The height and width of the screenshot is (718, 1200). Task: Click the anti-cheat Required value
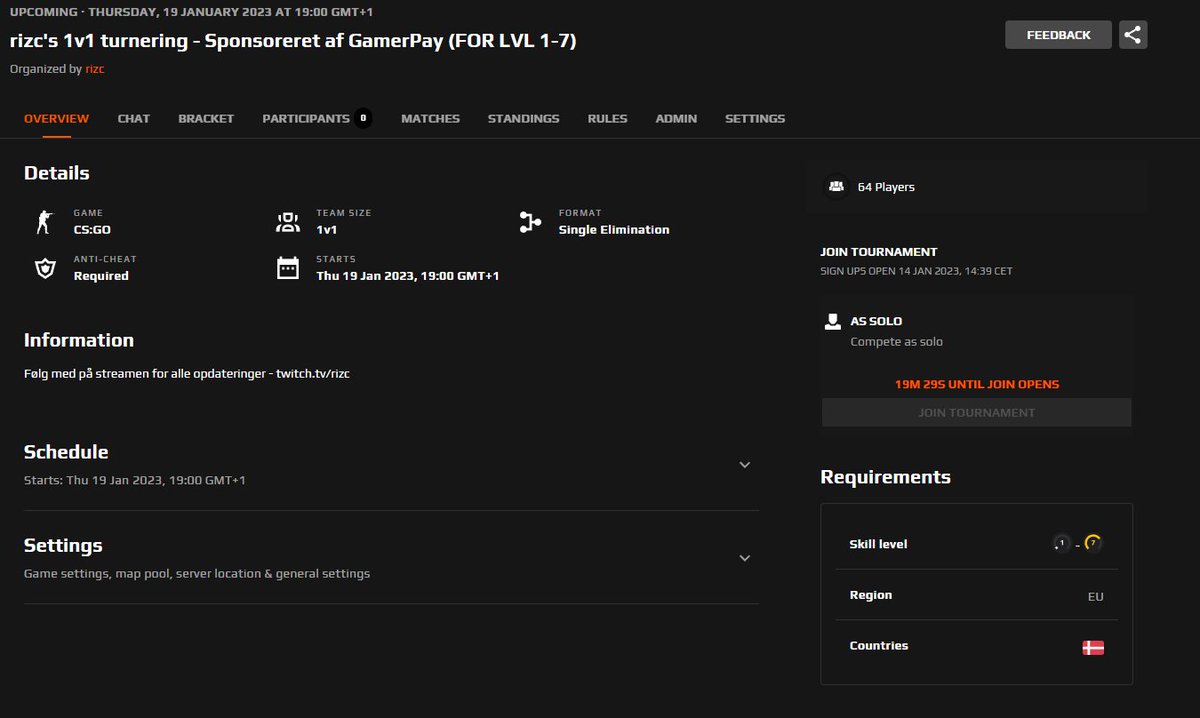pyautogui.click(x=101, y=276)
